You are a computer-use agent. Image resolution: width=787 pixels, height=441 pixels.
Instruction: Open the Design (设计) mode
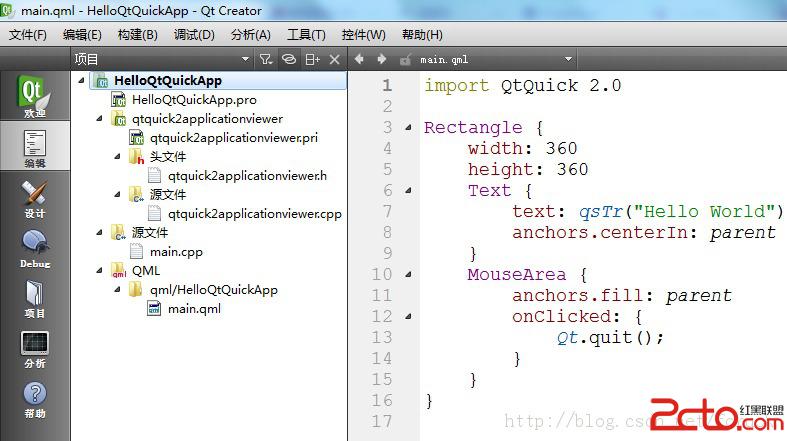(x=35, y=199)
